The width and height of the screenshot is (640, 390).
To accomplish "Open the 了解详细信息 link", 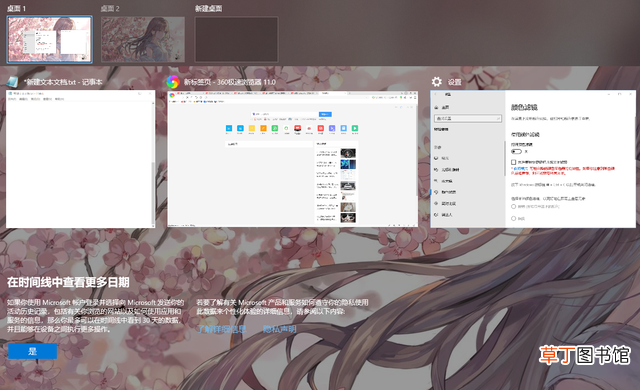I will (x=222, y=329).
